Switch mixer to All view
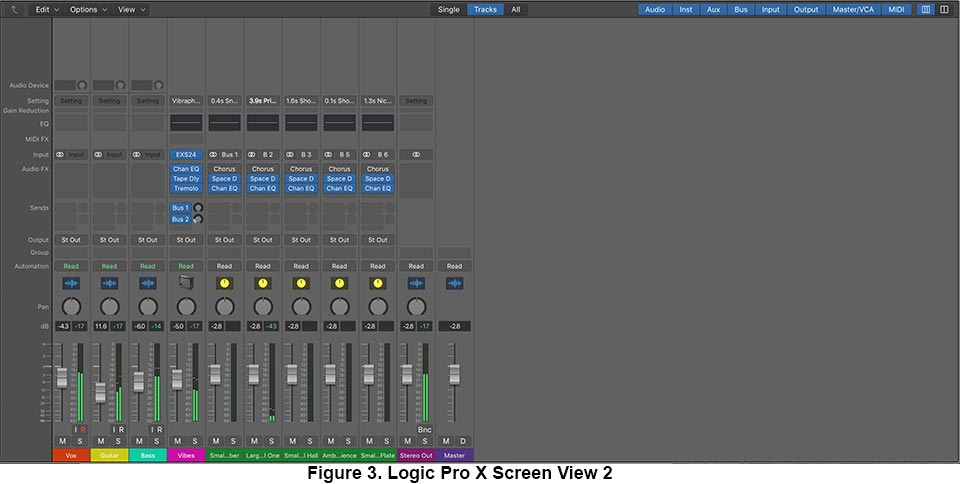Screen dimensions: 960x484 [x=516, y=9]
